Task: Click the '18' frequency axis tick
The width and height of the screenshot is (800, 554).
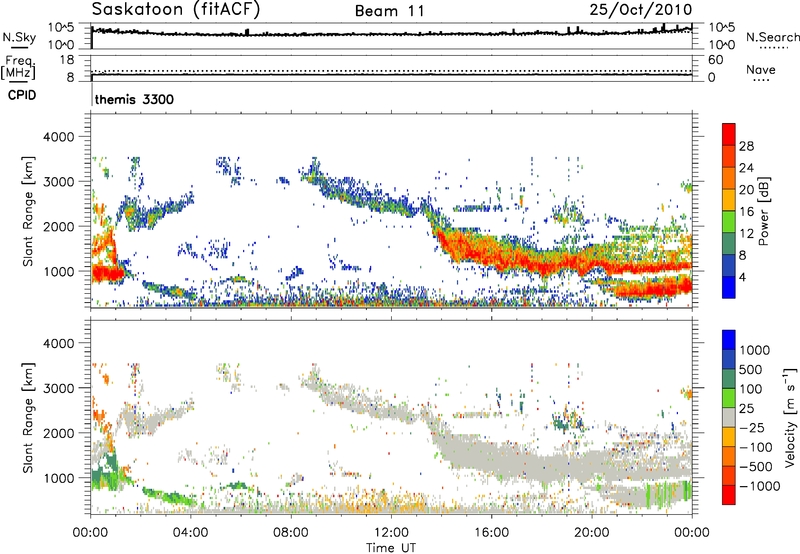Action: coord(67,60)
